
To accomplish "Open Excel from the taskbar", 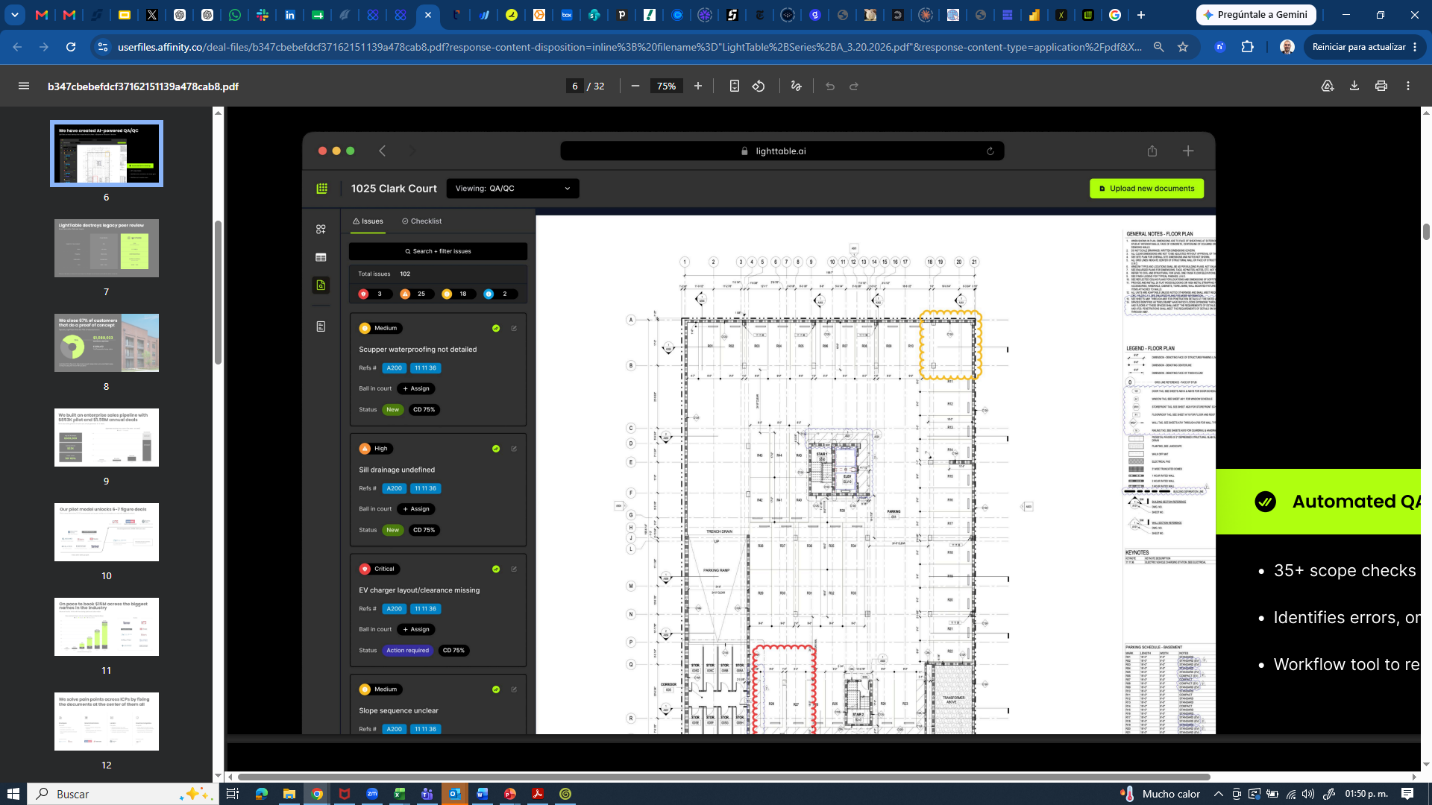I will (399, 794).
